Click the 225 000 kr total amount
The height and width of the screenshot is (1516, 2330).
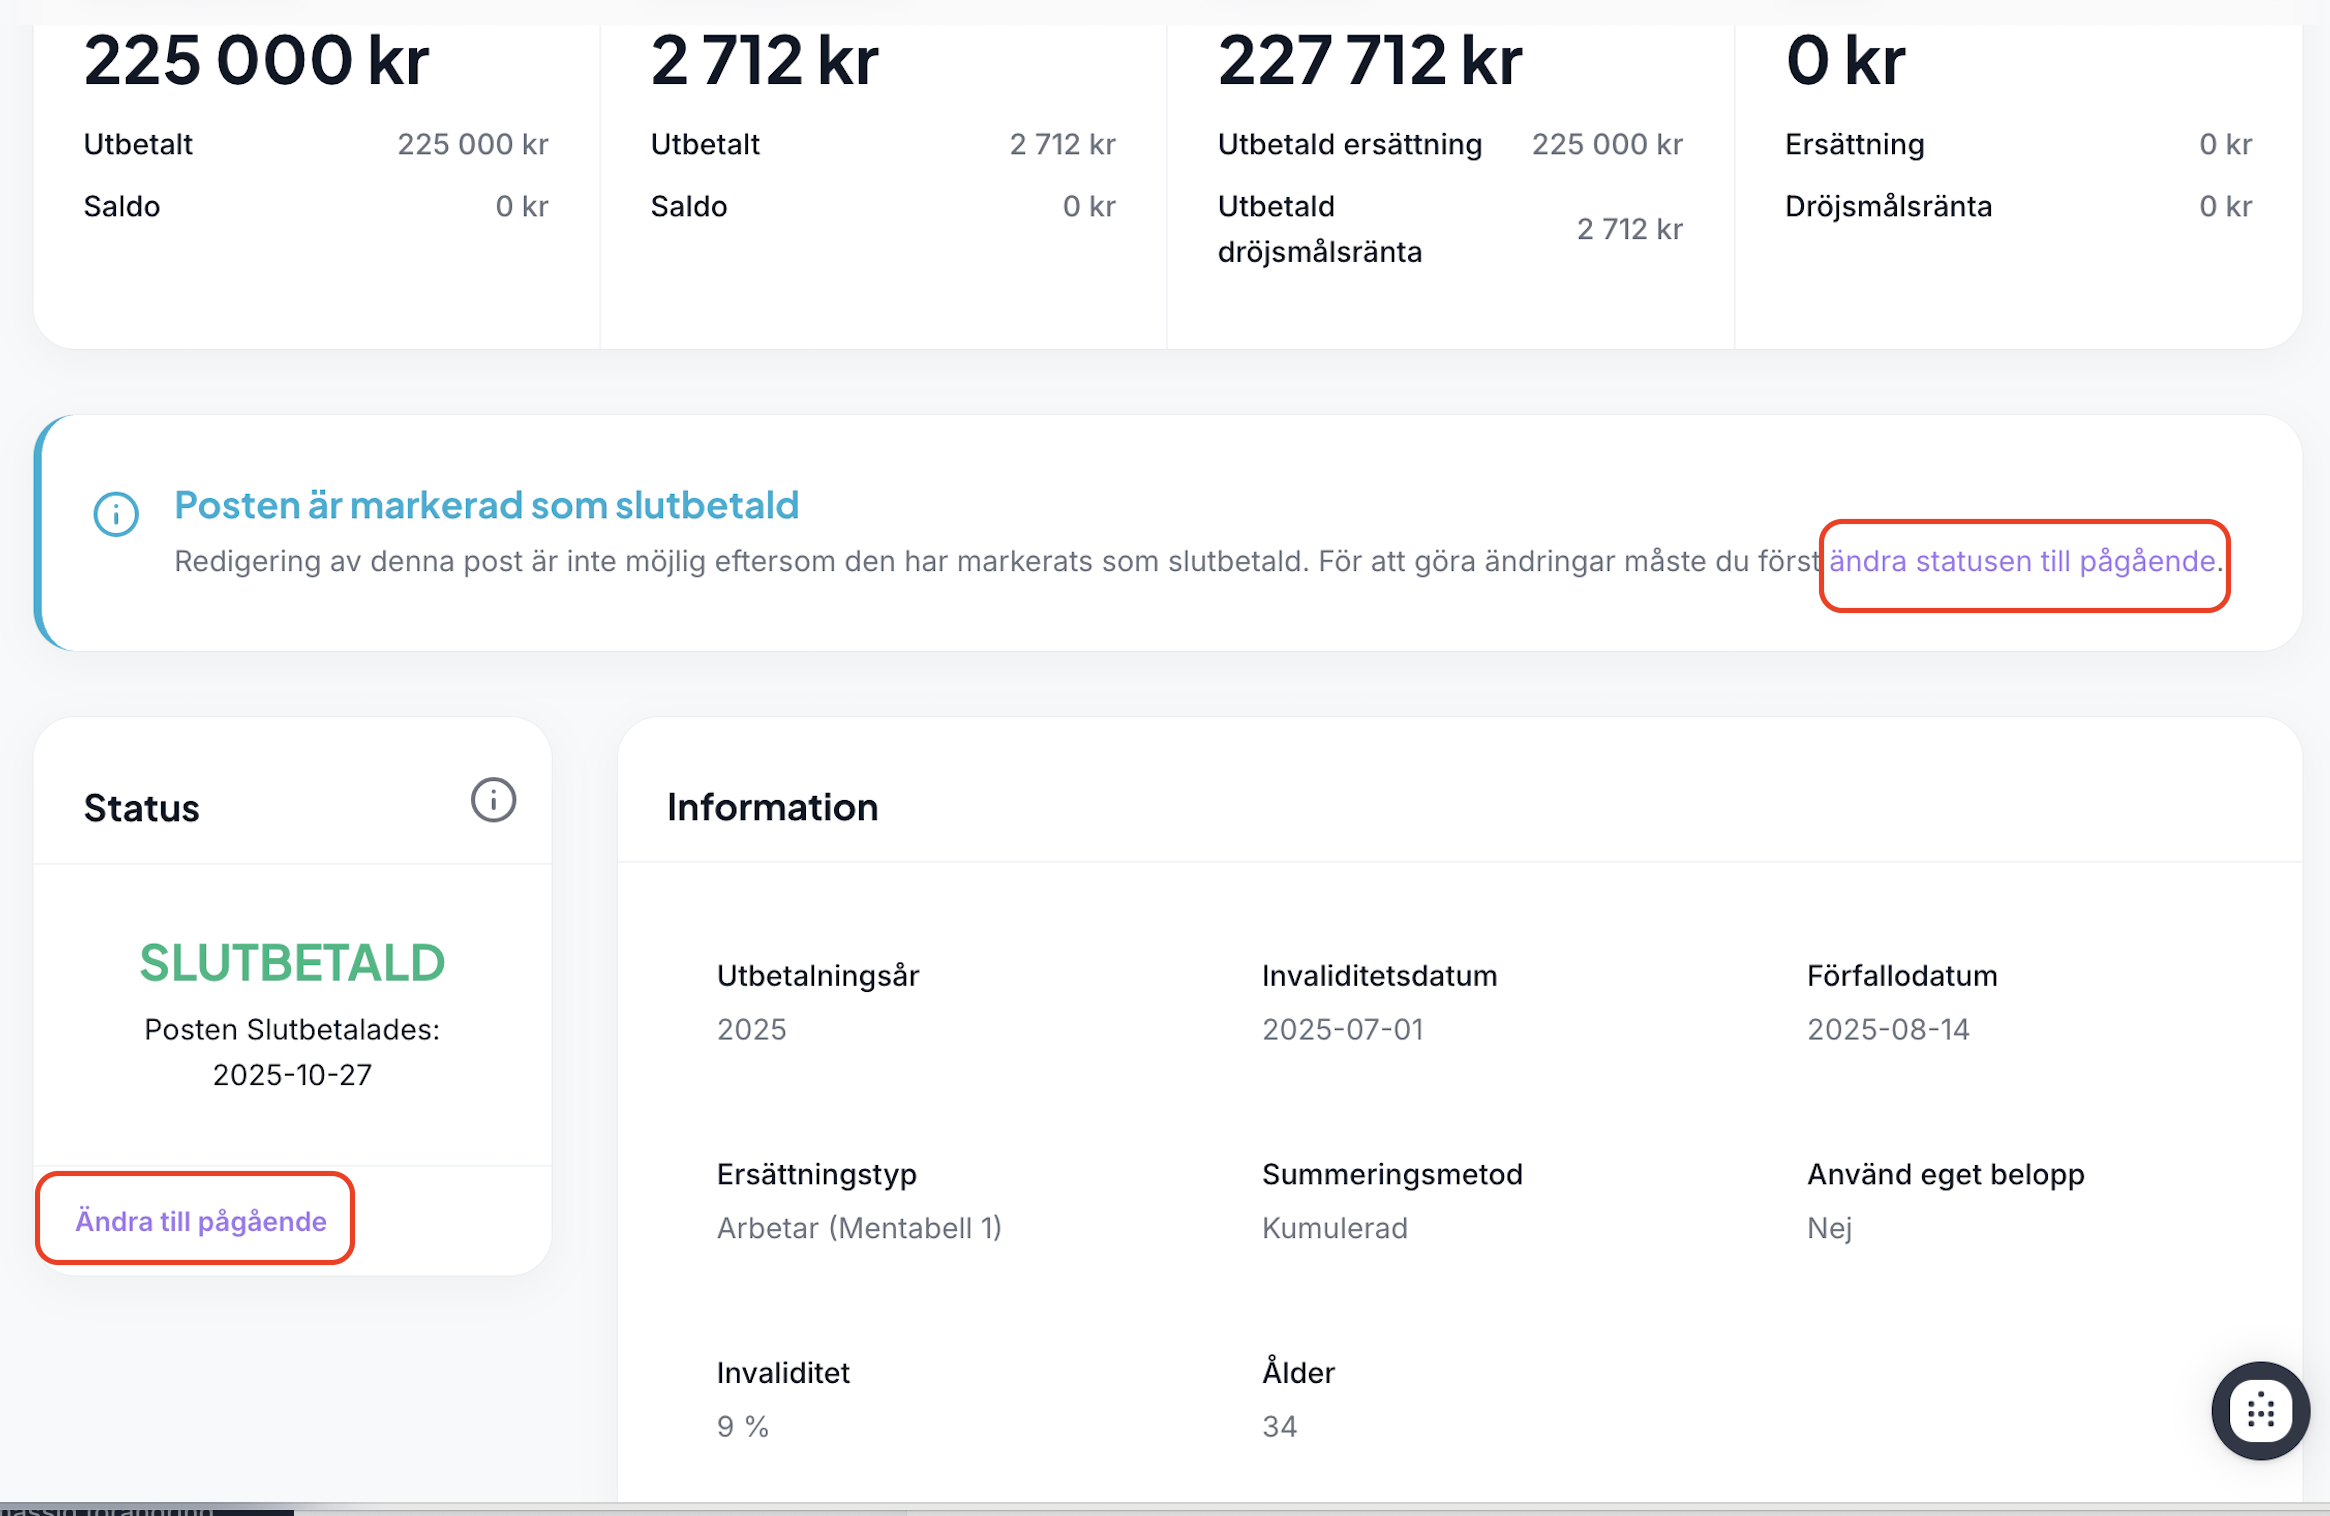point(256,61)
